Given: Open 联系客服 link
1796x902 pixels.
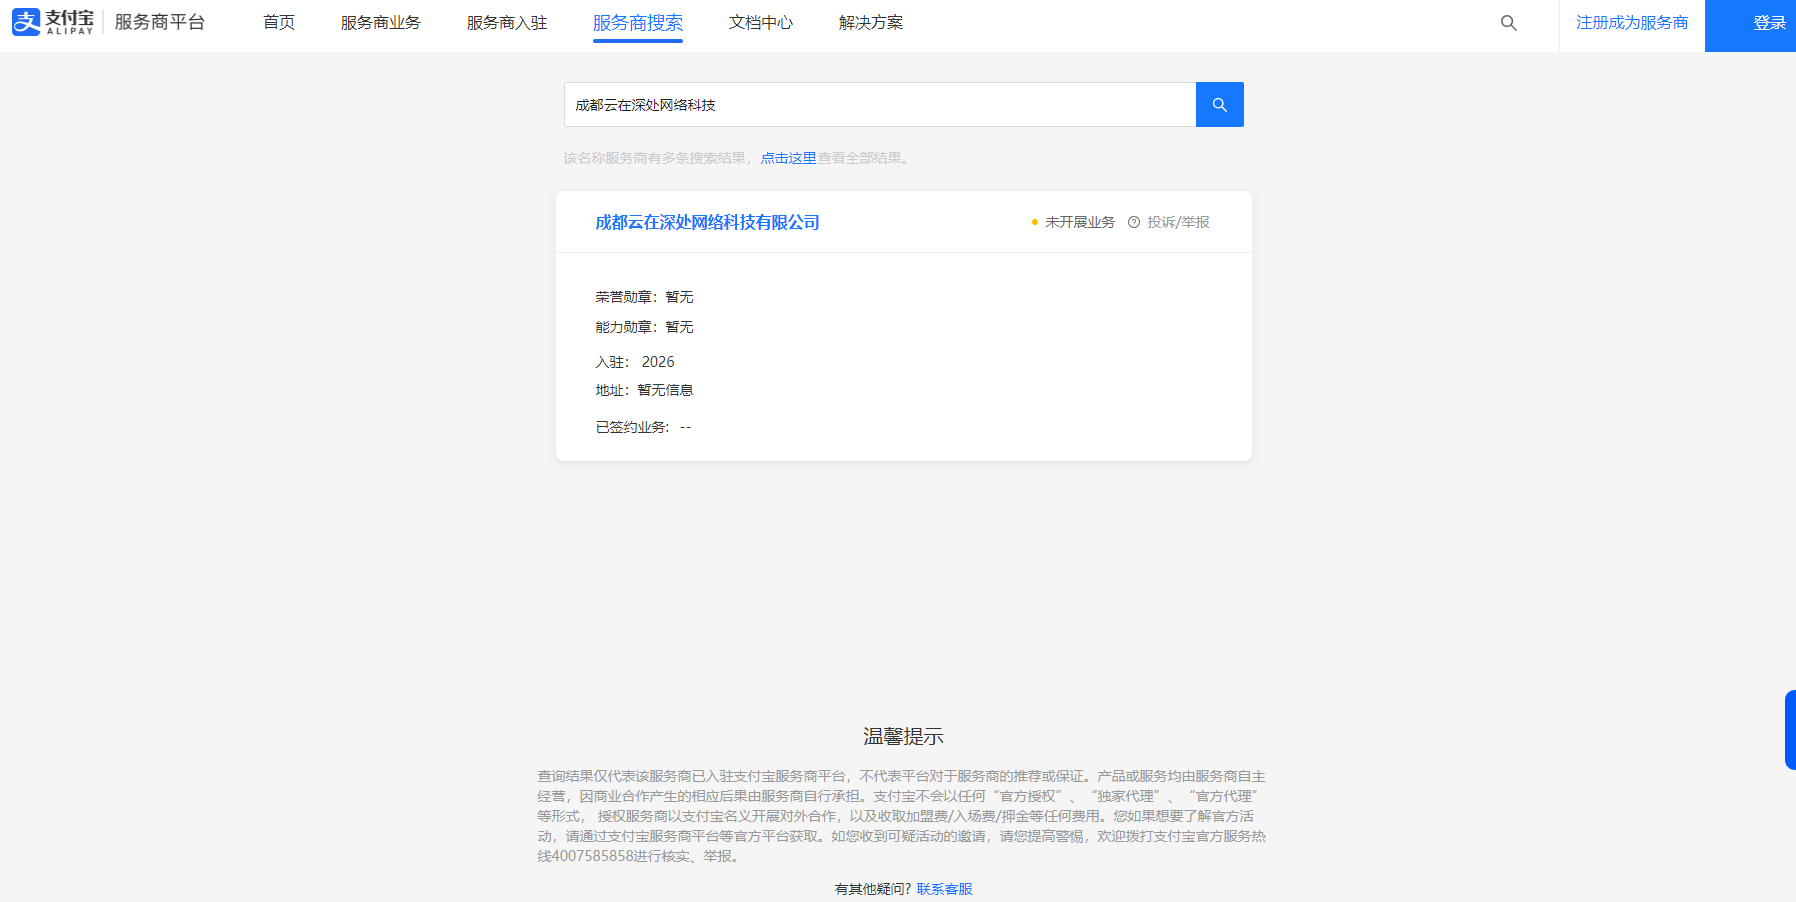Looking at the screenshot, I should coord(945,889).
